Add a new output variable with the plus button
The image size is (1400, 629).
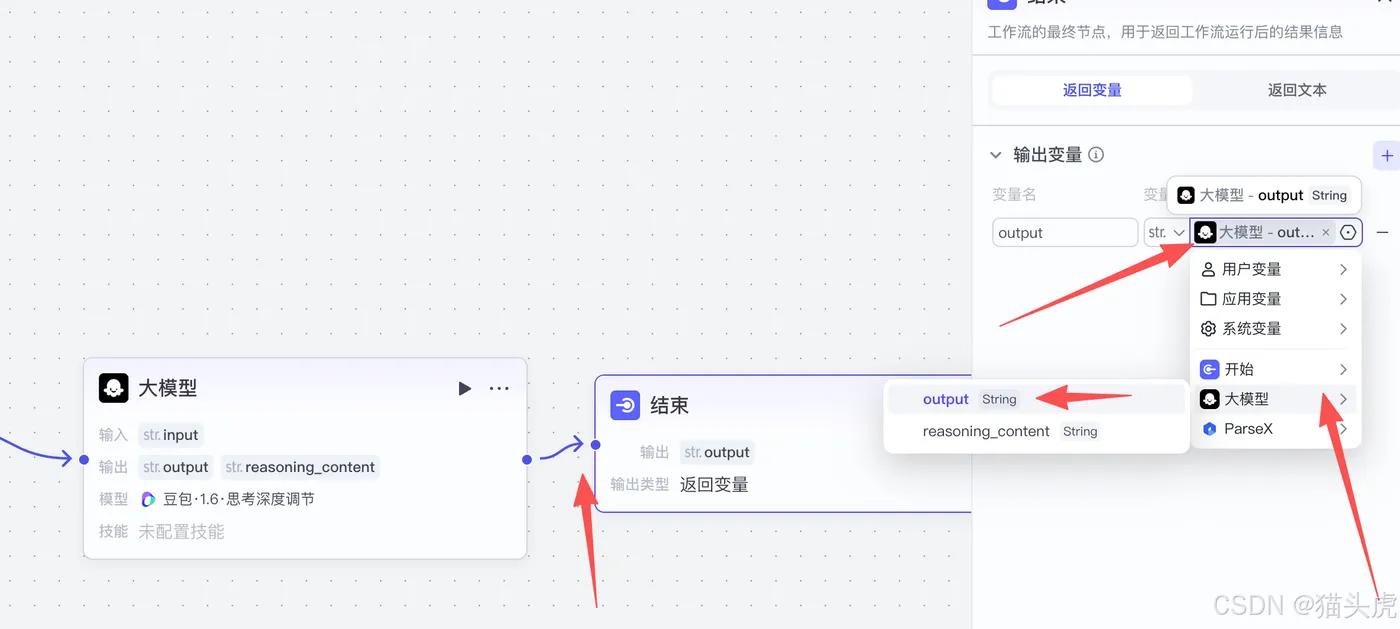pos(1386,155)
